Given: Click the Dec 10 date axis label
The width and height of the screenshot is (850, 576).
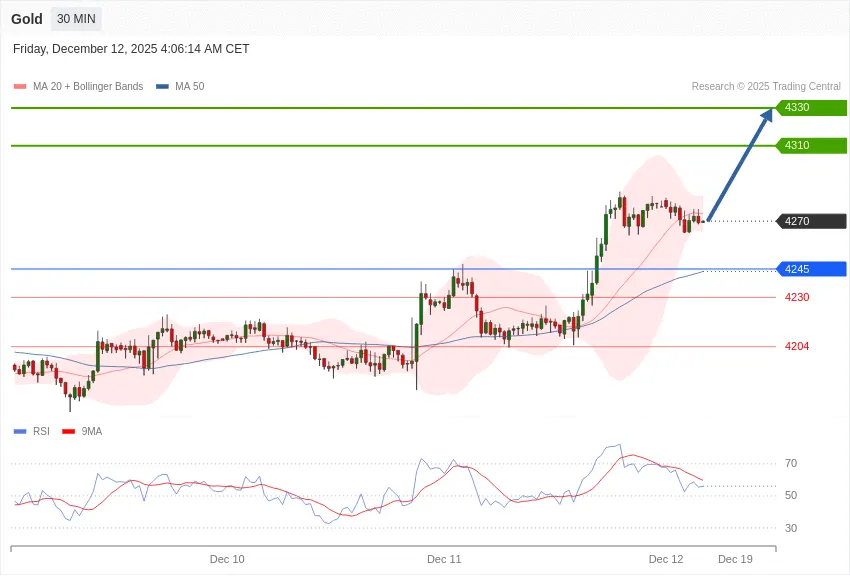Looking at the screenshot, I should (x=227, y=559).
